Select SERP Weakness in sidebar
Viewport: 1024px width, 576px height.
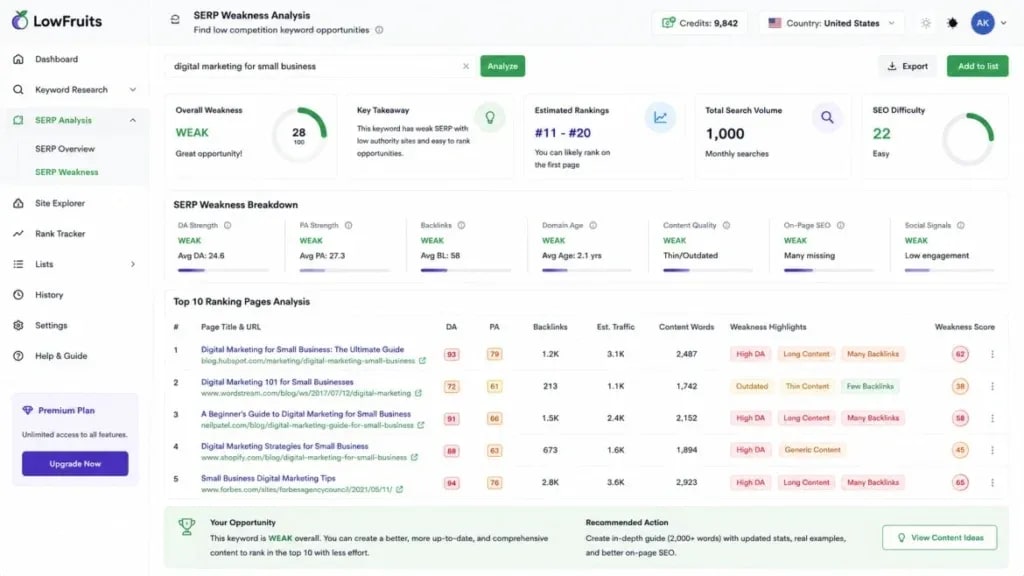point(67,172)
